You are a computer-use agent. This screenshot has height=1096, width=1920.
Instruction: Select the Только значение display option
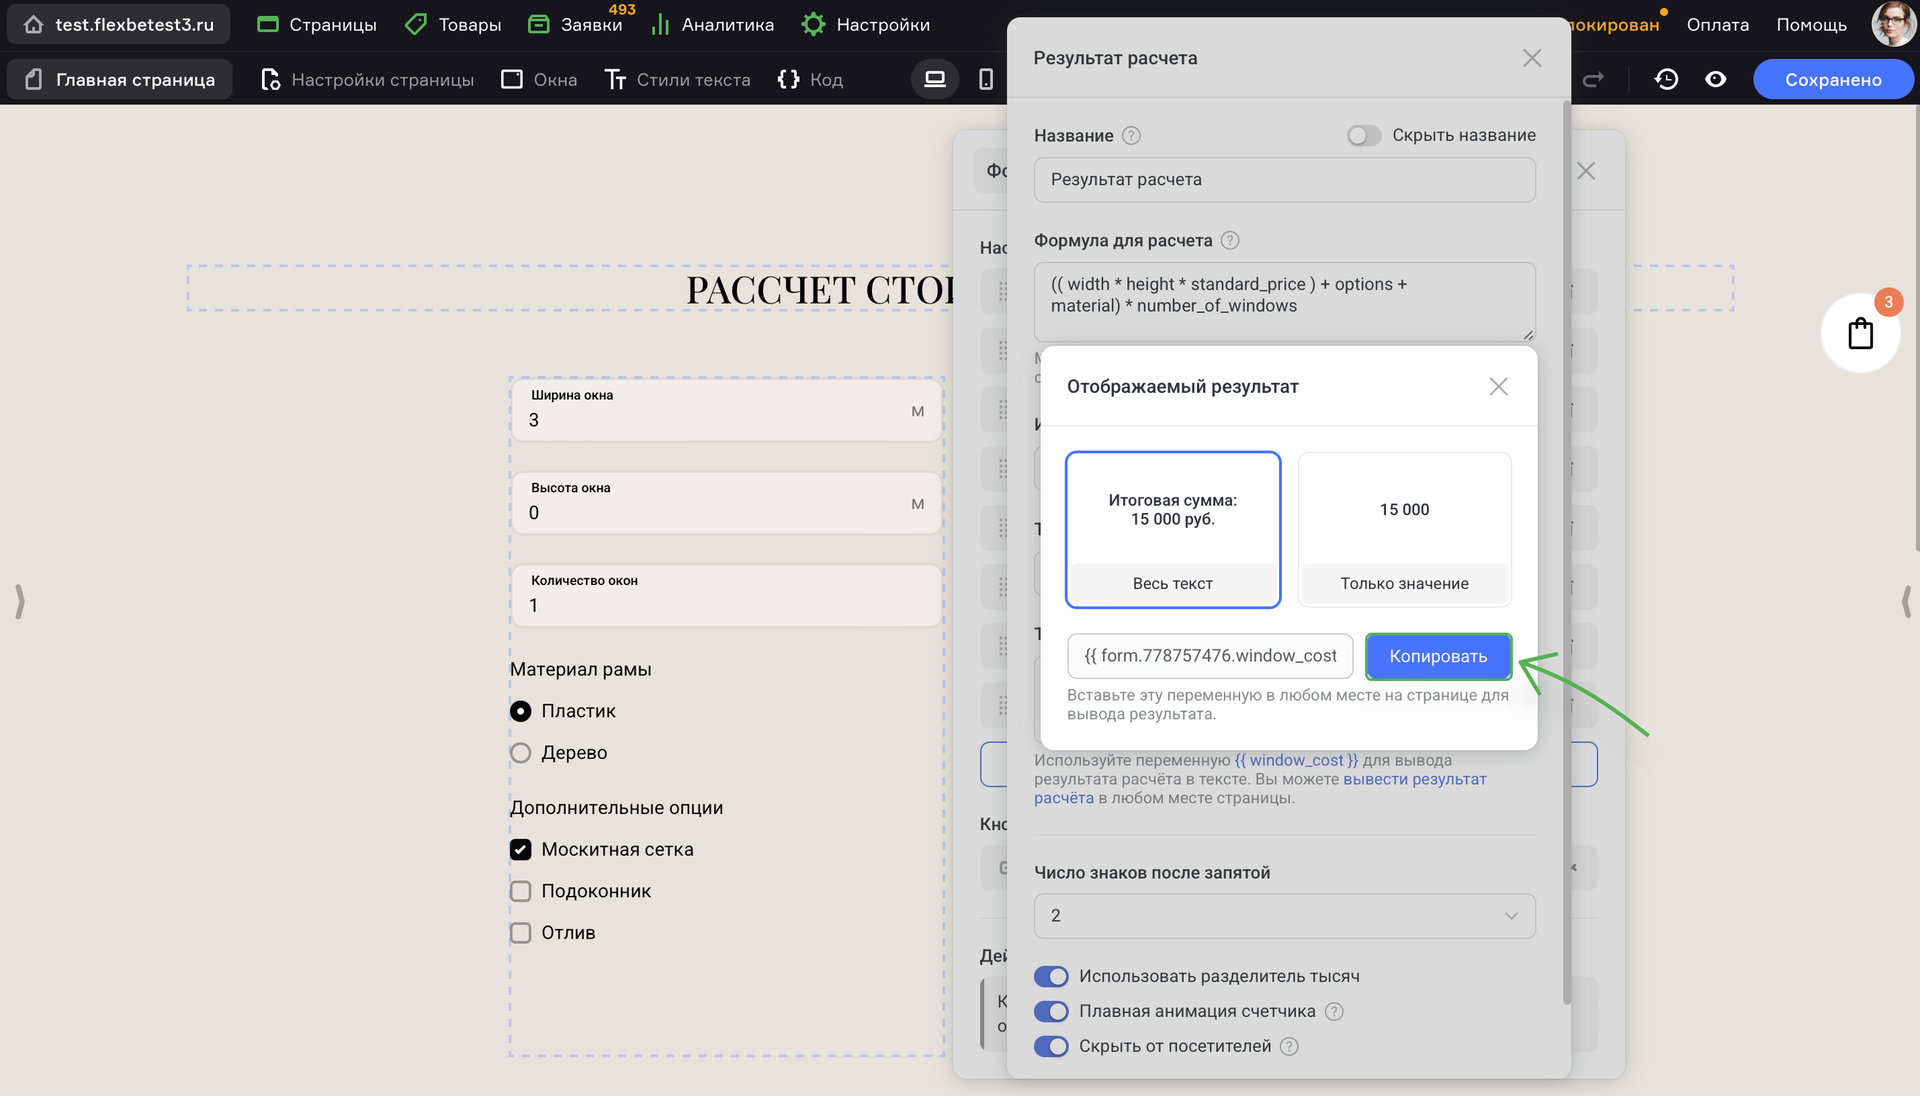1404,530
